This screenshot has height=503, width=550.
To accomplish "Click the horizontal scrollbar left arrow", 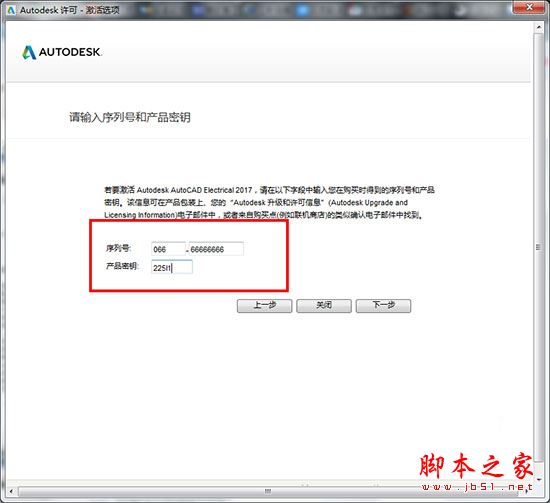I will pyautogui.click(x=11, y=491).
